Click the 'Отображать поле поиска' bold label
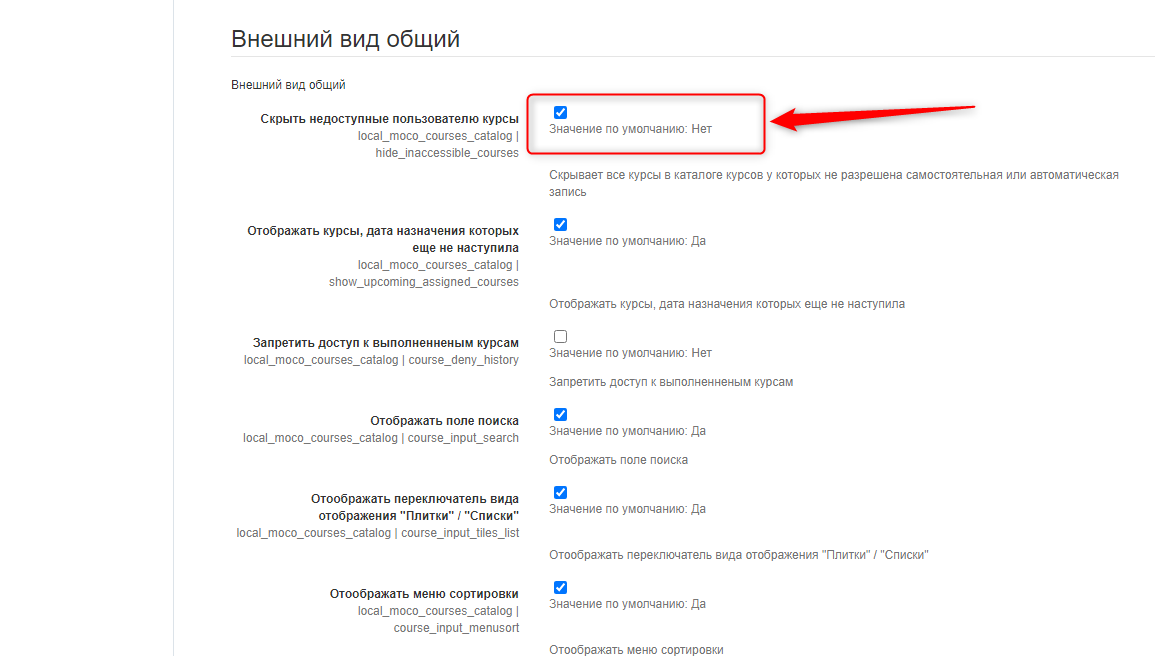Screen dimensions: 1175x656 (444, 421)
